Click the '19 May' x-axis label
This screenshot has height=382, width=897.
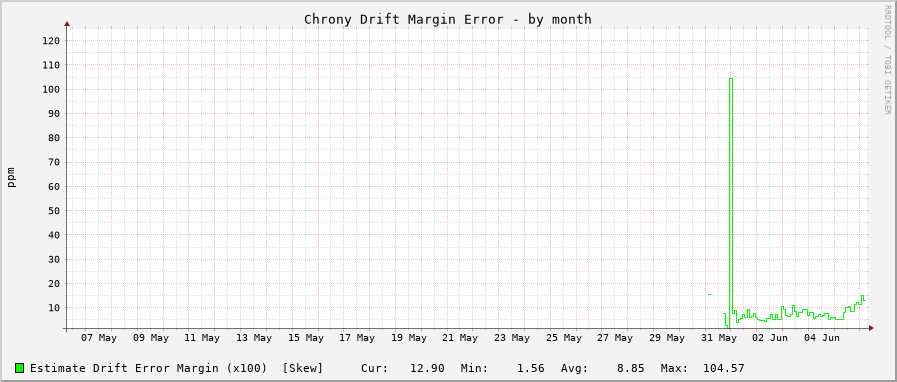tap(410, 339)
